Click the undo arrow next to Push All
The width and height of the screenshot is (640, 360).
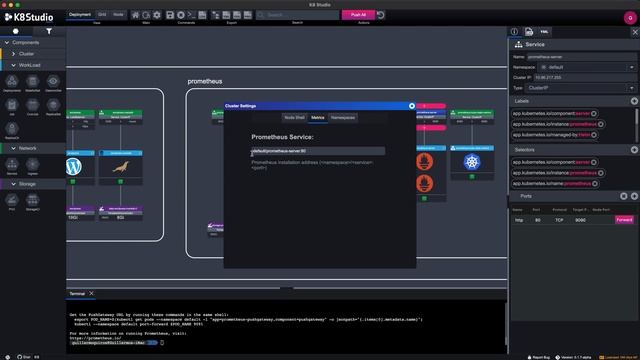point(380,15)
